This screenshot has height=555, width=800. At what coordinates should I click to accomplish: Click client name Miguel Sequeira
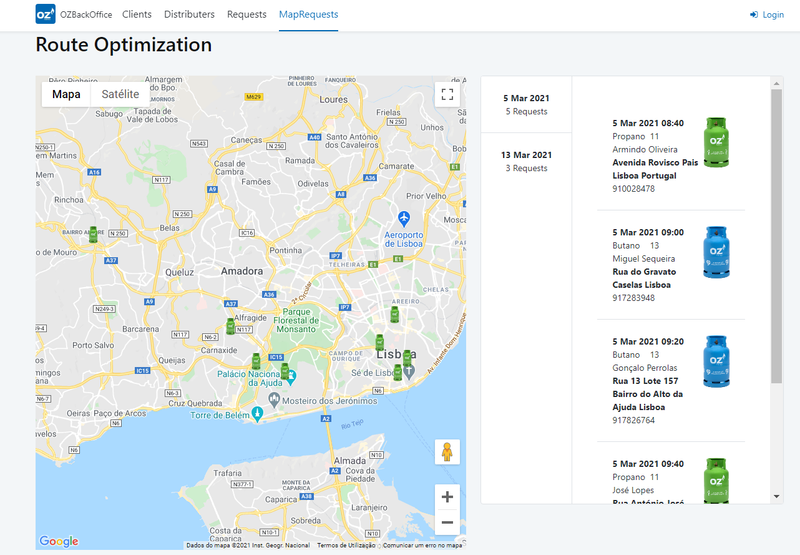click(x=643, y=259)
